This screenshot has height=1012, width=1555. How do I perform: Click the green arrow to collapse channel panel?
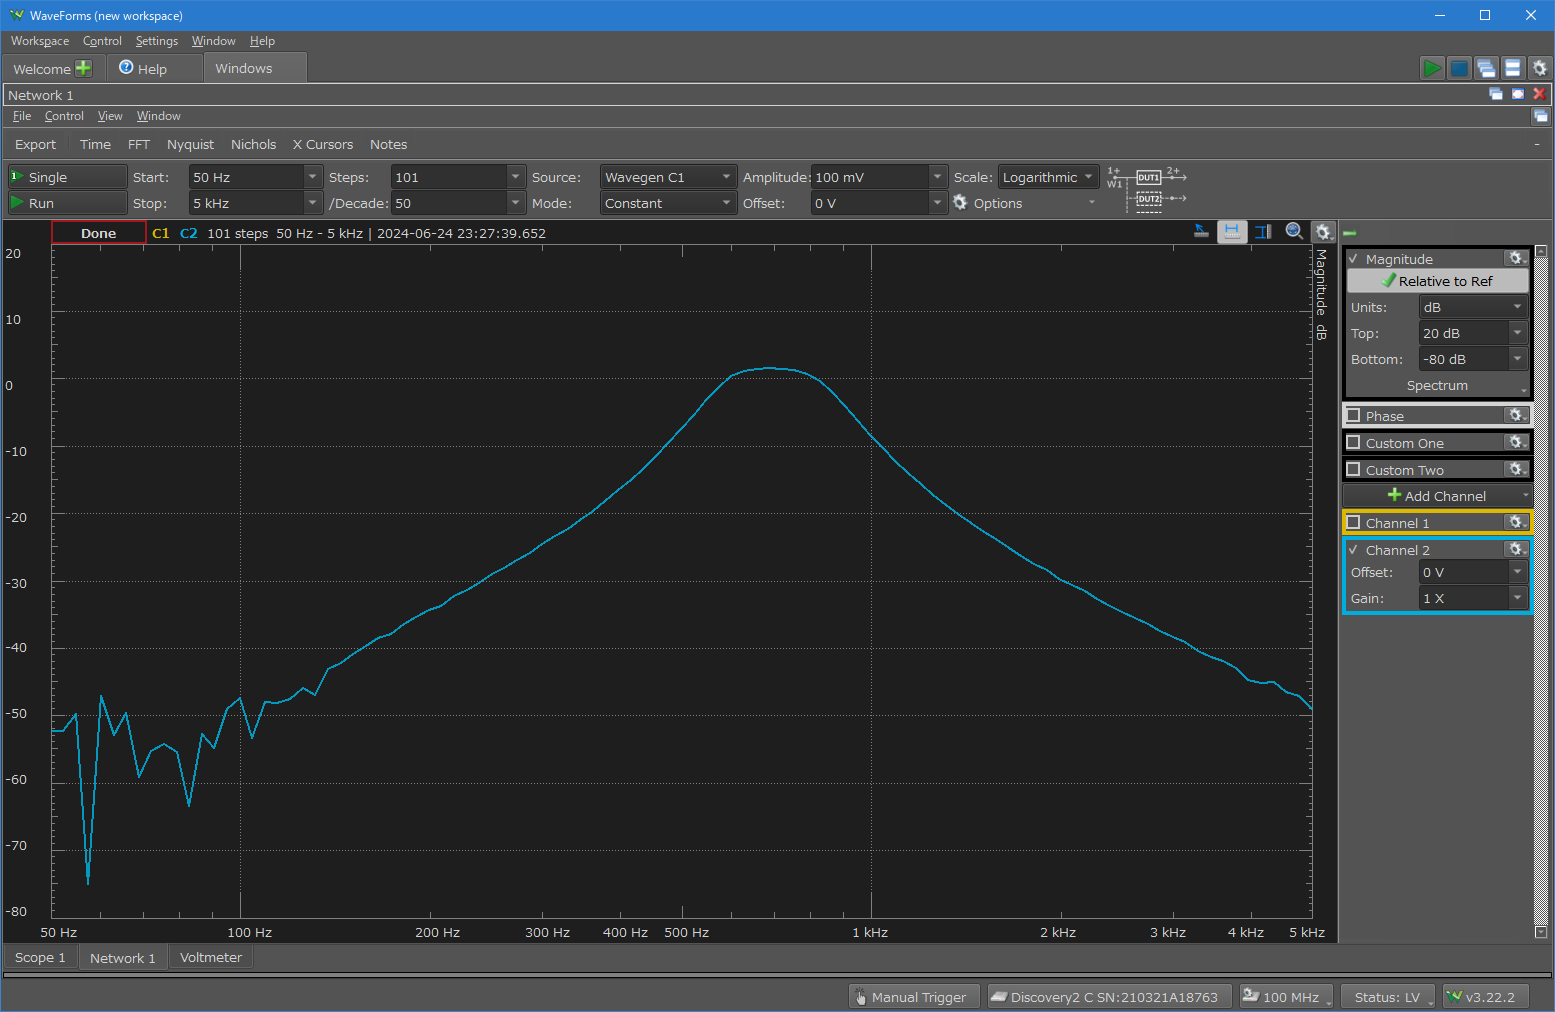click(x=1349, y=233)
